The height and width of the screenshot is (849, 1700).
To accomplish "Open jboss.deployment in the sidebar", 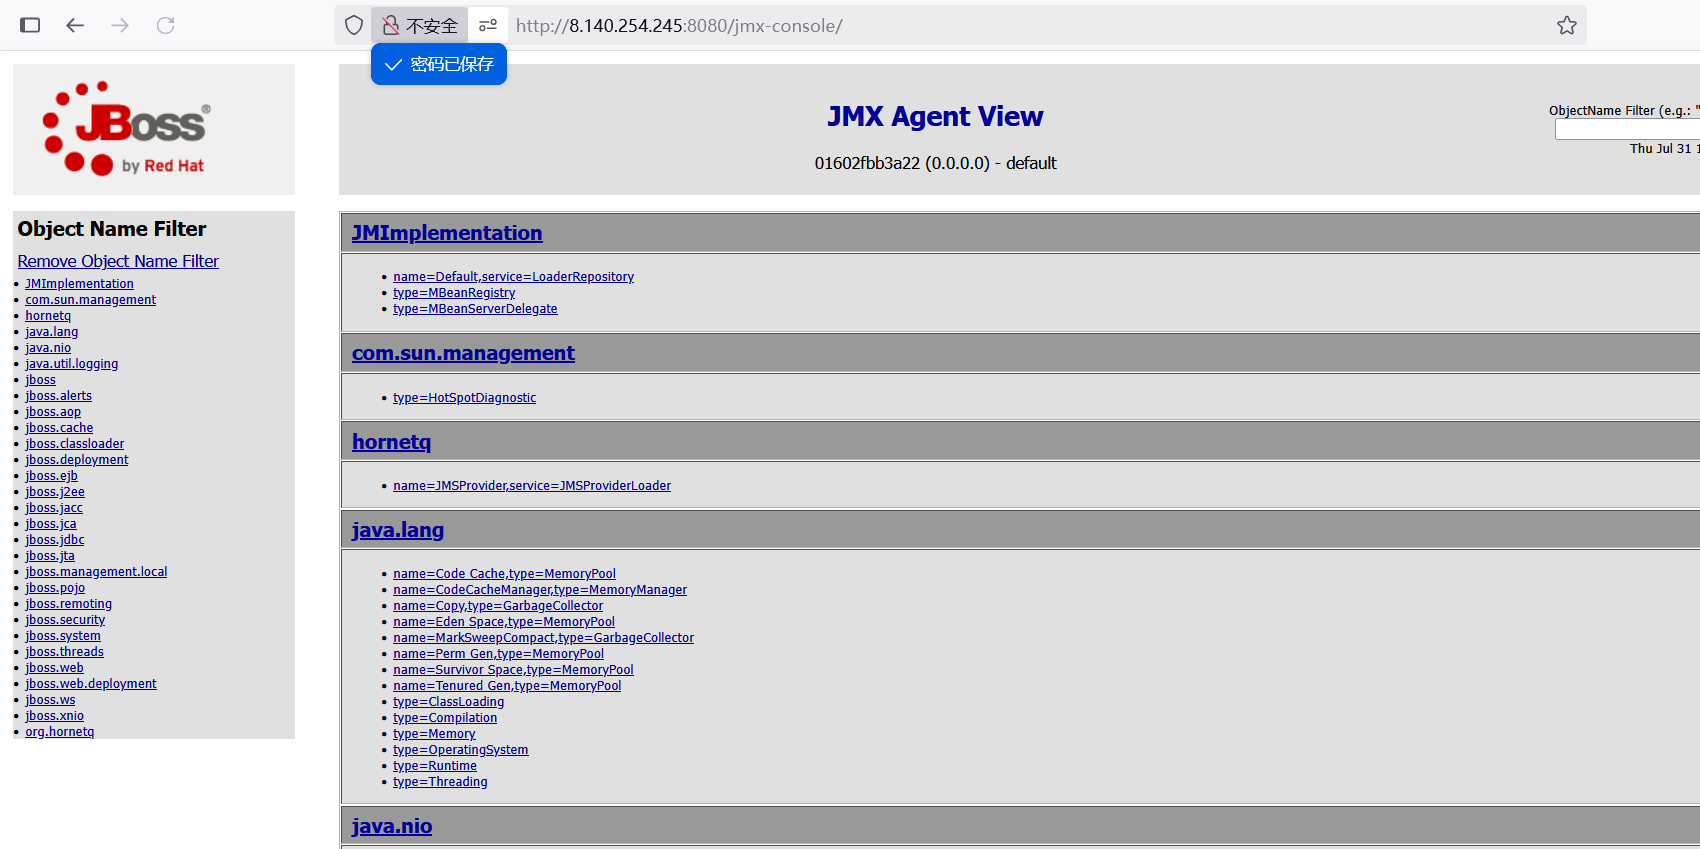I will [77, 460].
